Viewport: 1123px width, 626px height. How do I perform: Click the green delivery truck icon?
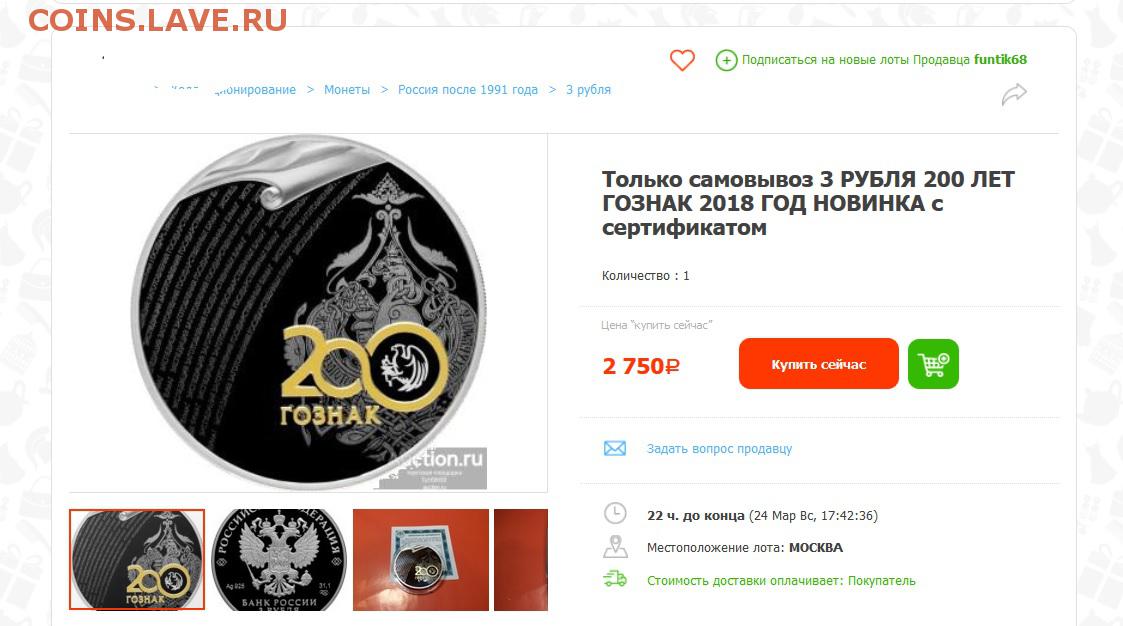point(614,579)
